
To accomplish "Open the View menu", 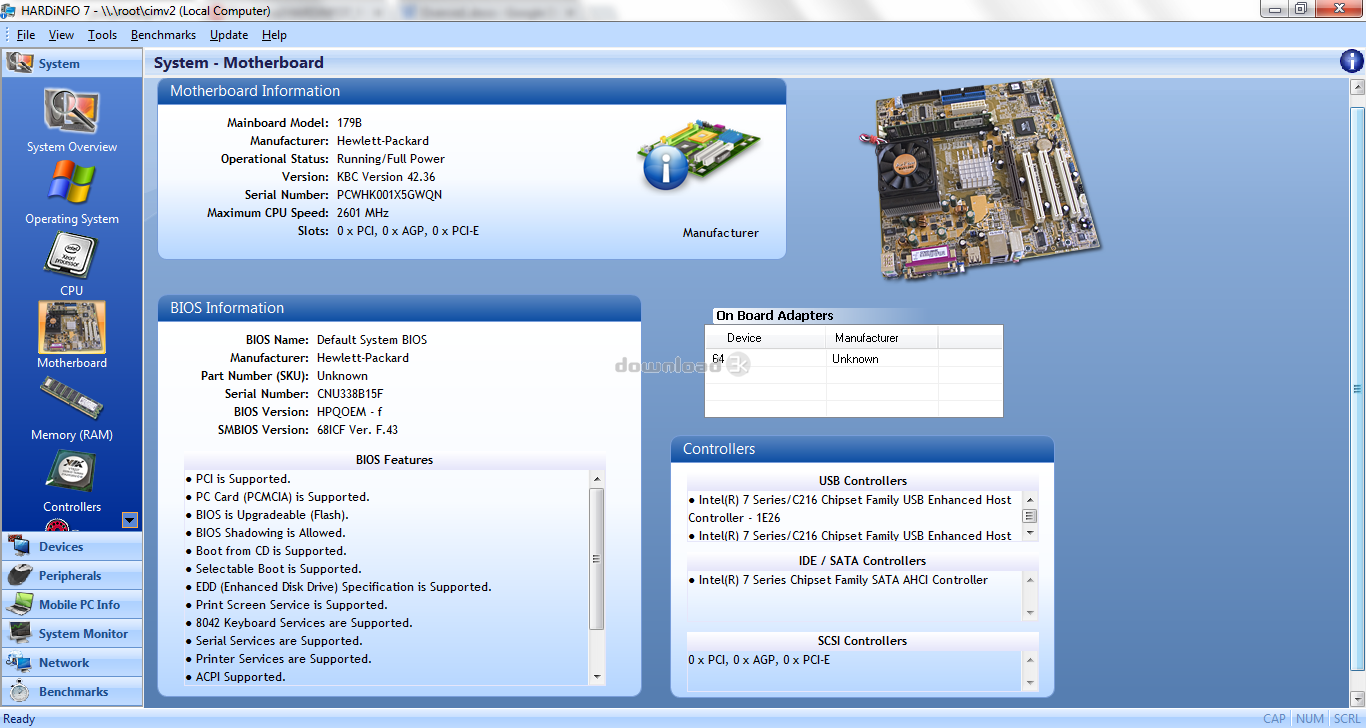I will pos(61,34).
